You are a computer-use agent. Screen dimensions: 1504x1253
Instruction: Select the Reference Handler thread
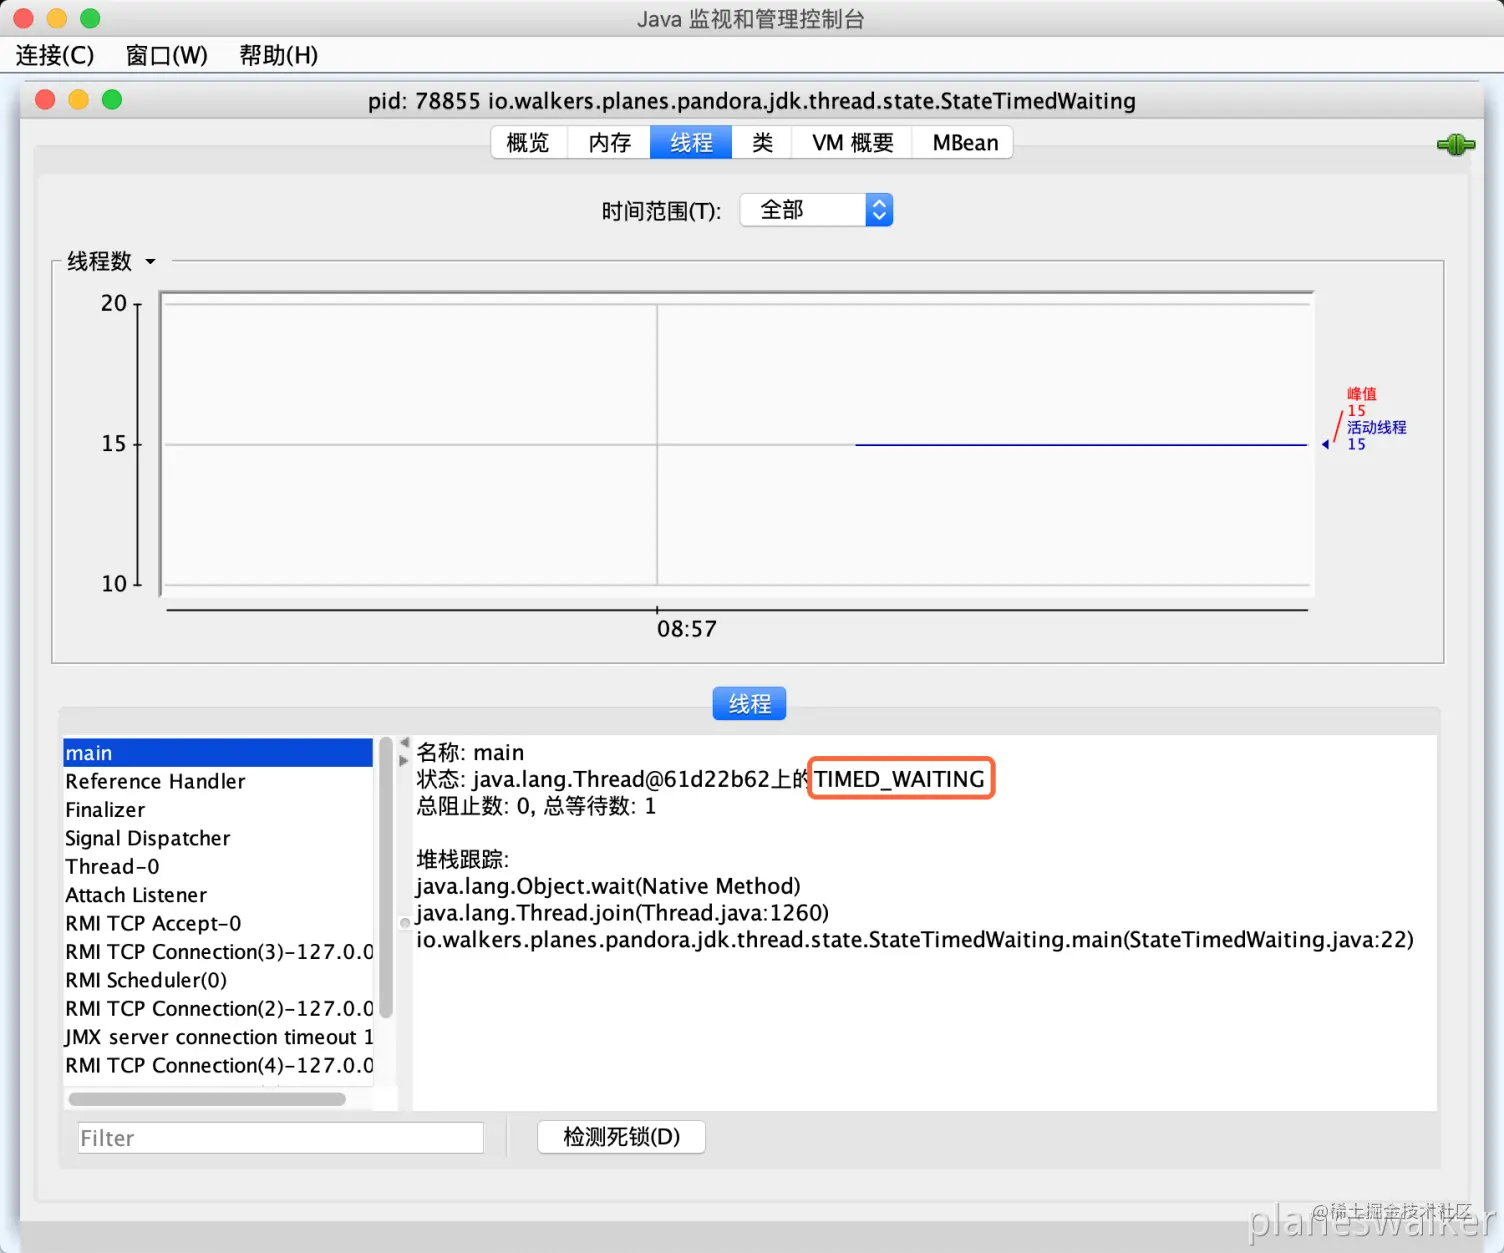click(155, 781)
